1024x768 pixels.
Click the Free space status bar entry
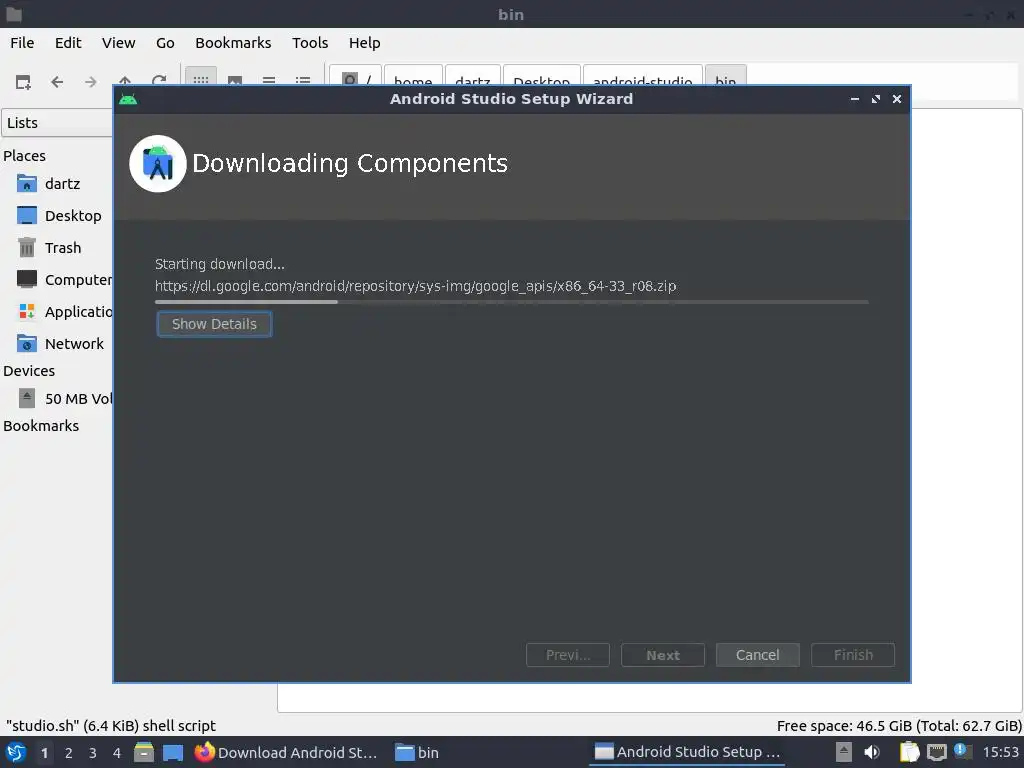click(x=899, y=726)
